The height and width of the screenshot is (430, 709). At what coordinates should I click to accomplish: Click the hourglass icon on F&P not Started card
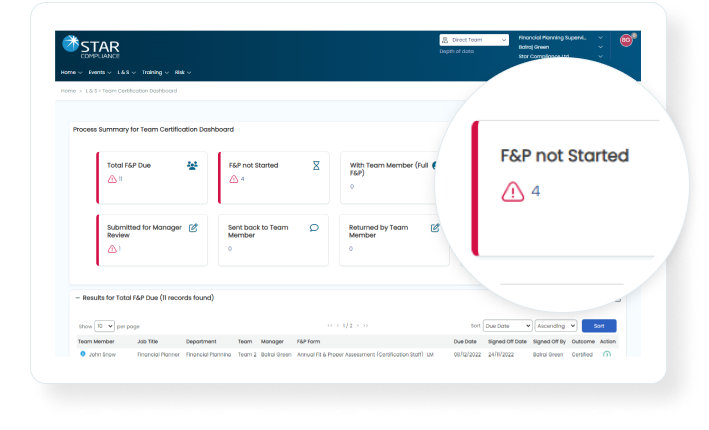[315, 165]
